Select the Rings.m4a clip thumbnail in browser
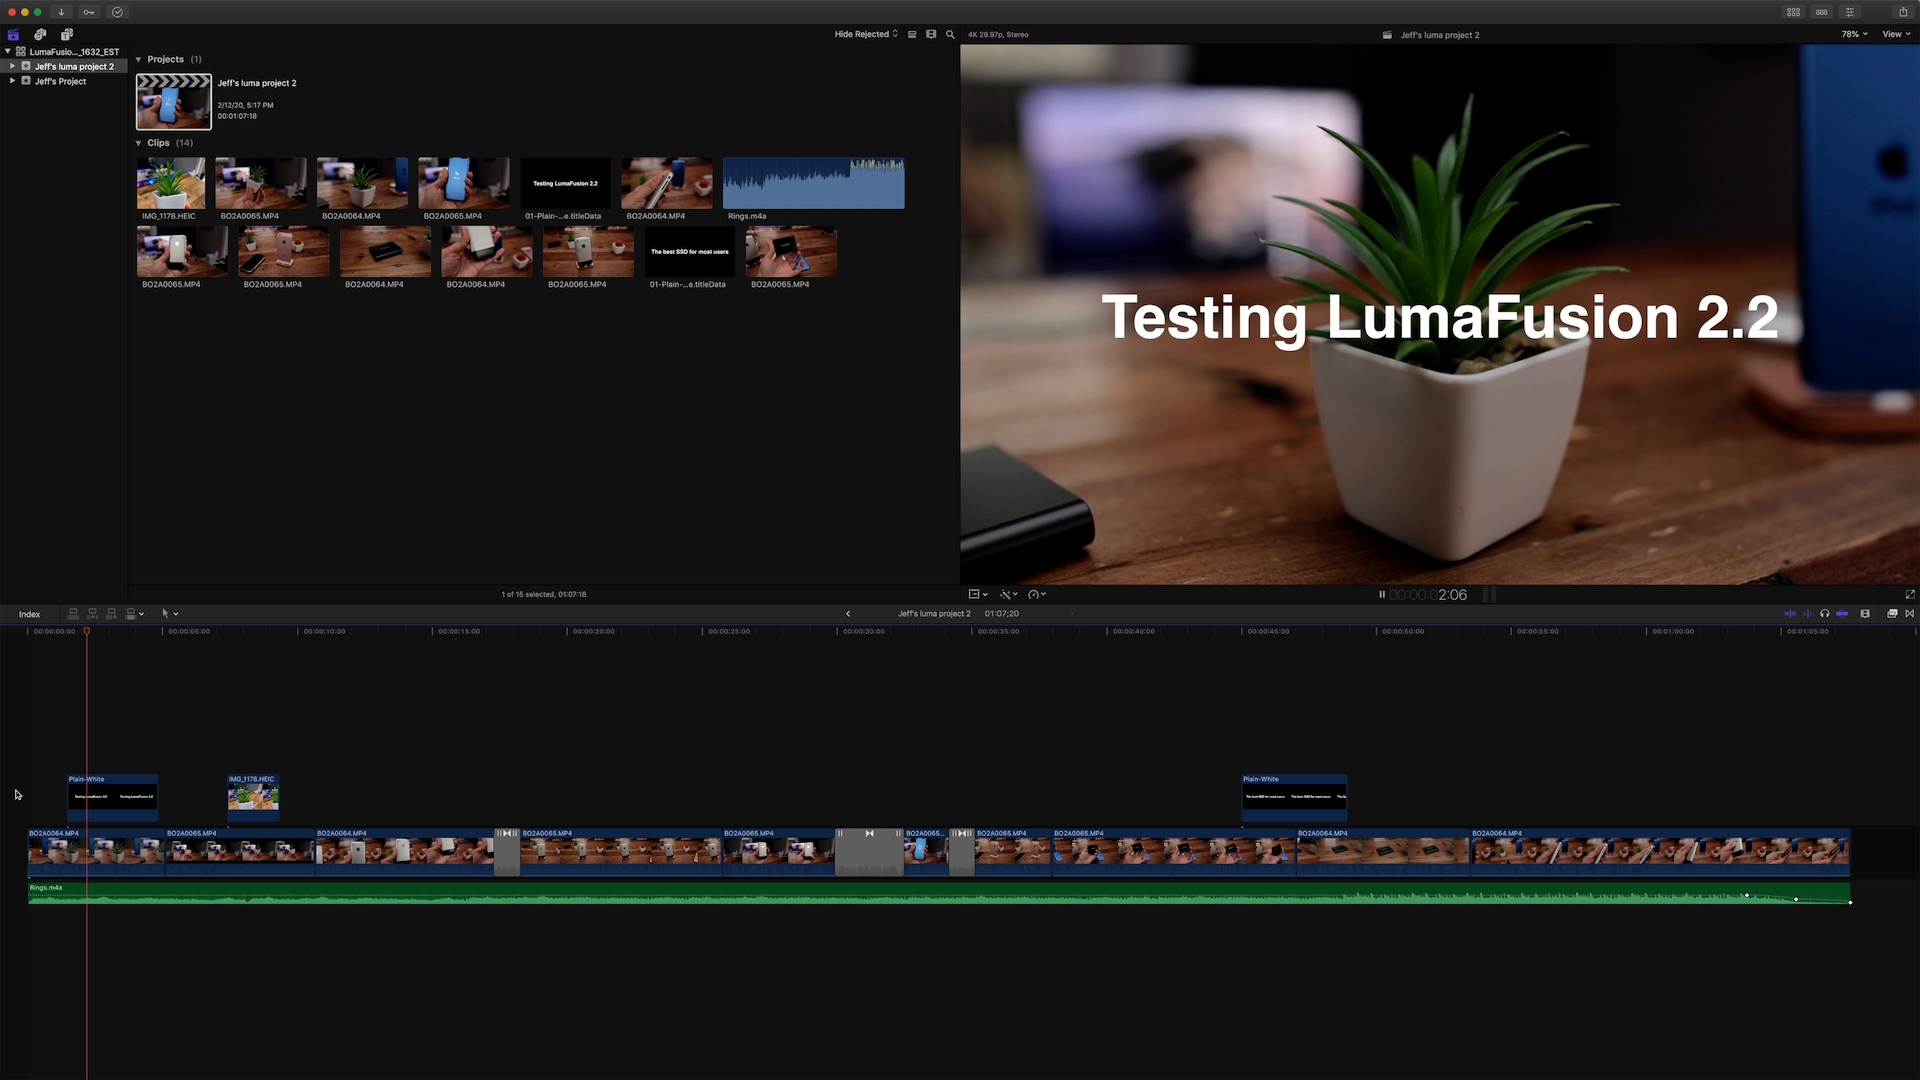The width and height of the screenshot is (1920, 1080). pos(813,183)
